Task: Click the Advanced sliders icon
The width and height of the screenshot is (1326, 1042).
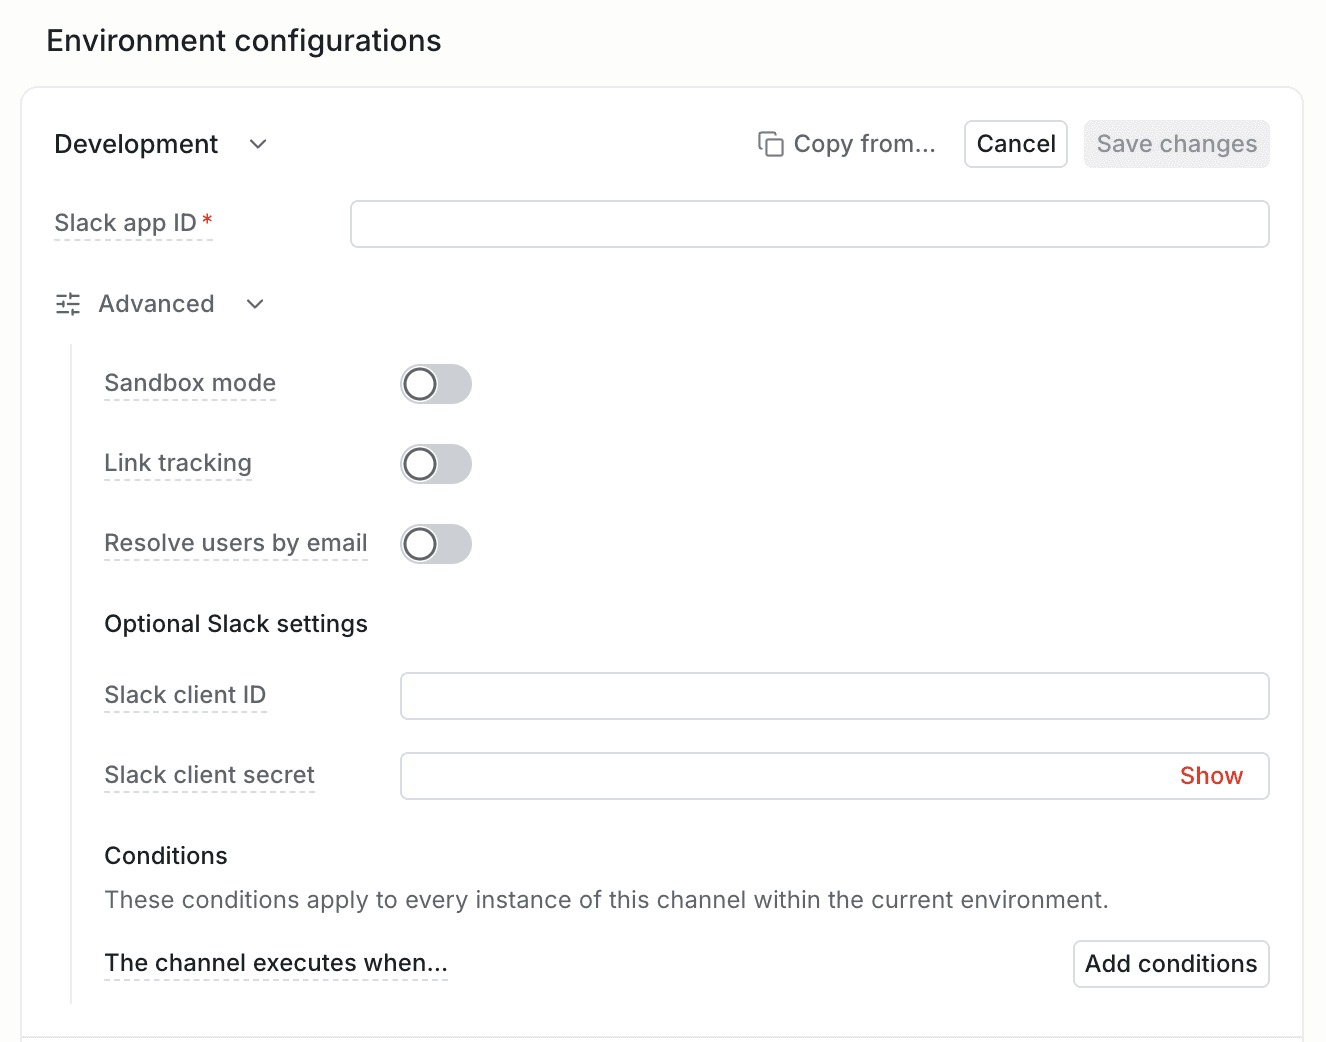Action: click(x=68, y=304)
